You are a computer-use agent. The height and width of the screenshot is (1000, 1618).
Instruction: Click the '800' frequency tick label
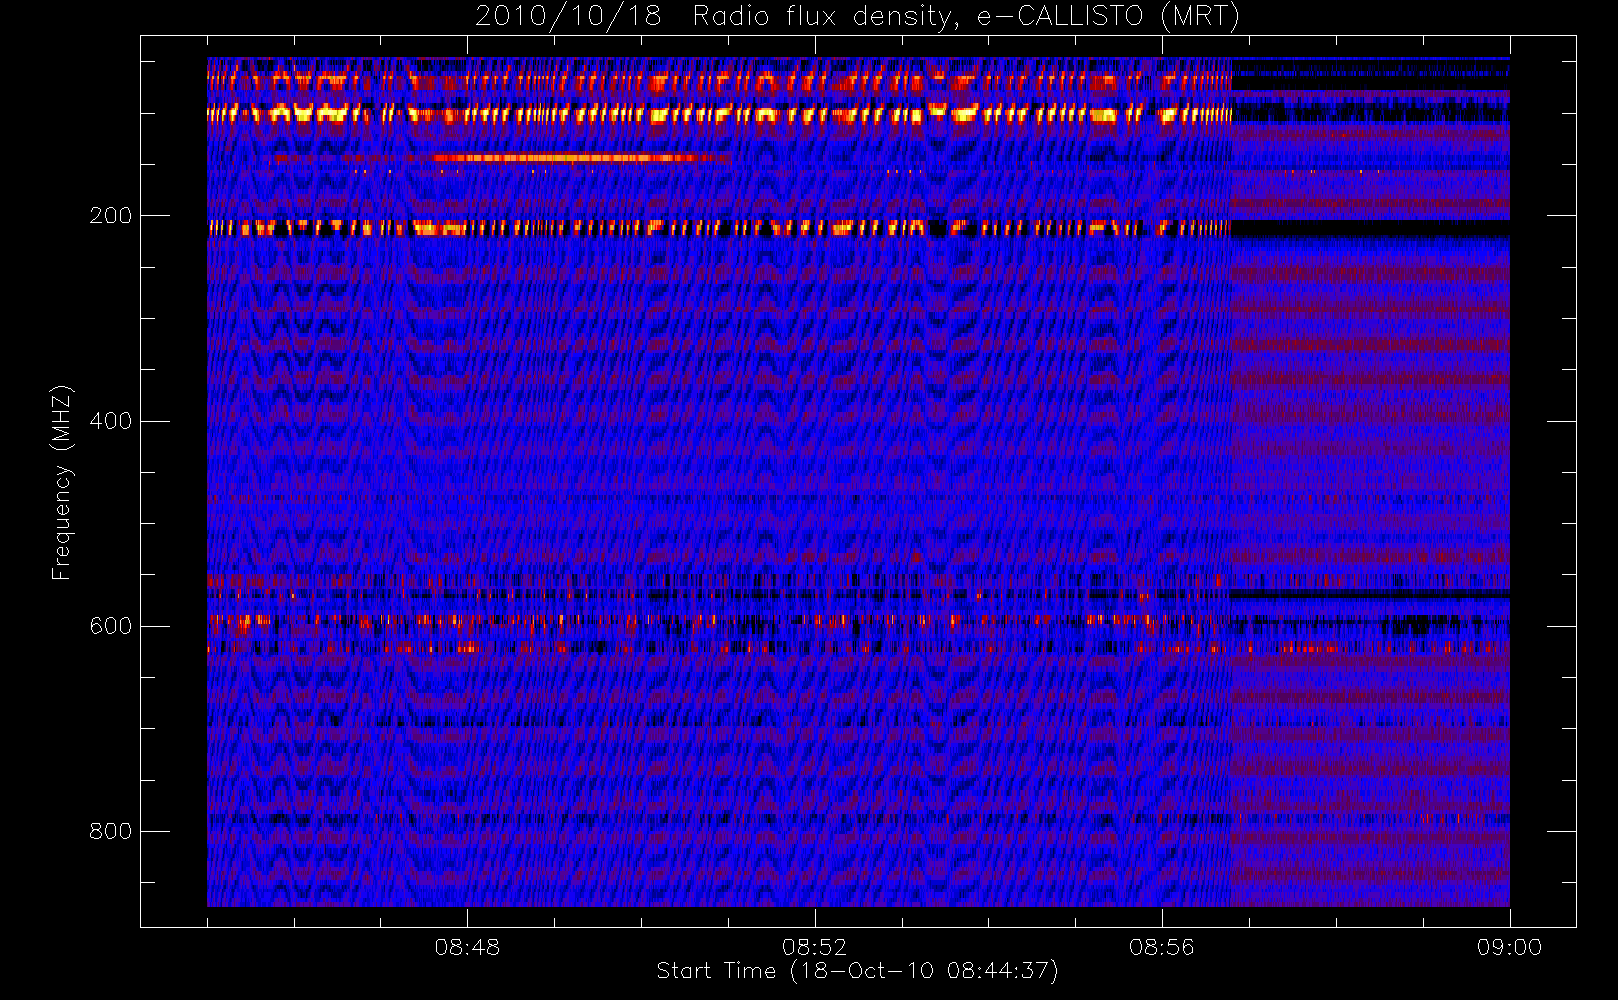[110, 832]
